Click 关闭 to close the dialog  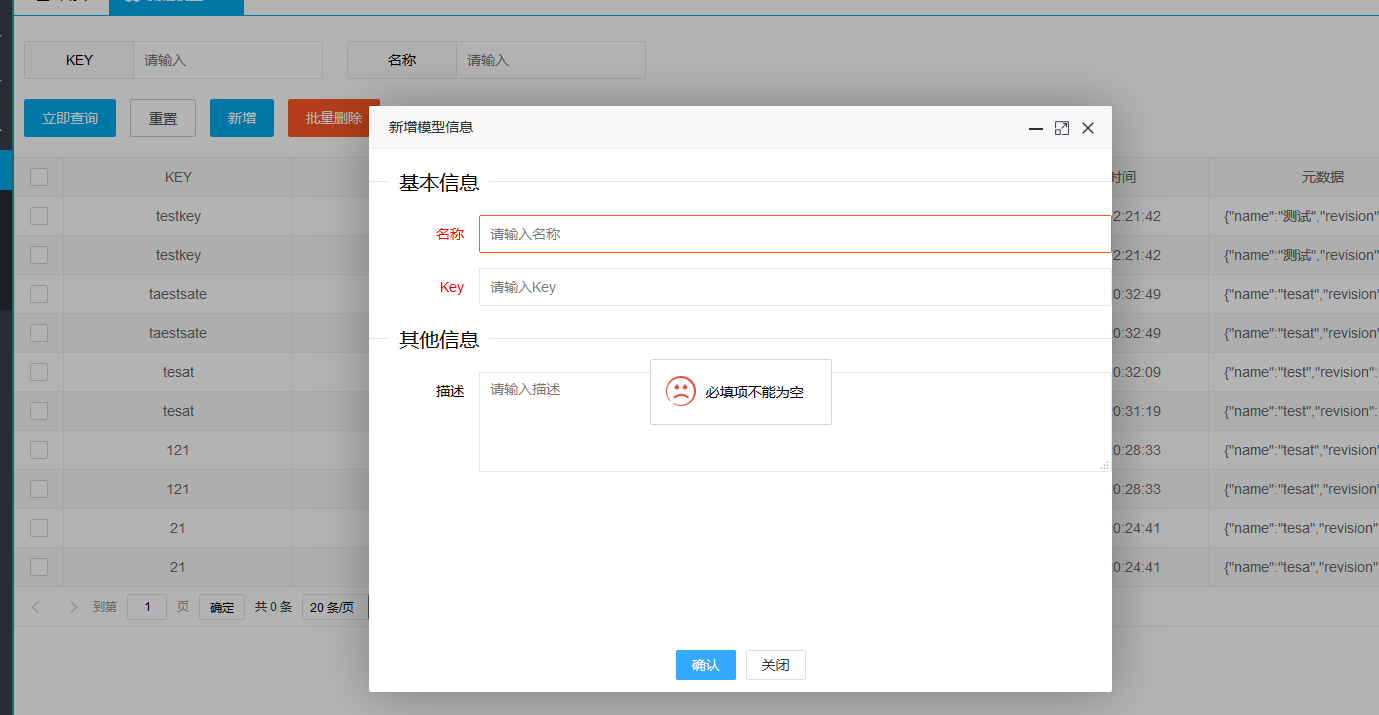click(775, 664)
